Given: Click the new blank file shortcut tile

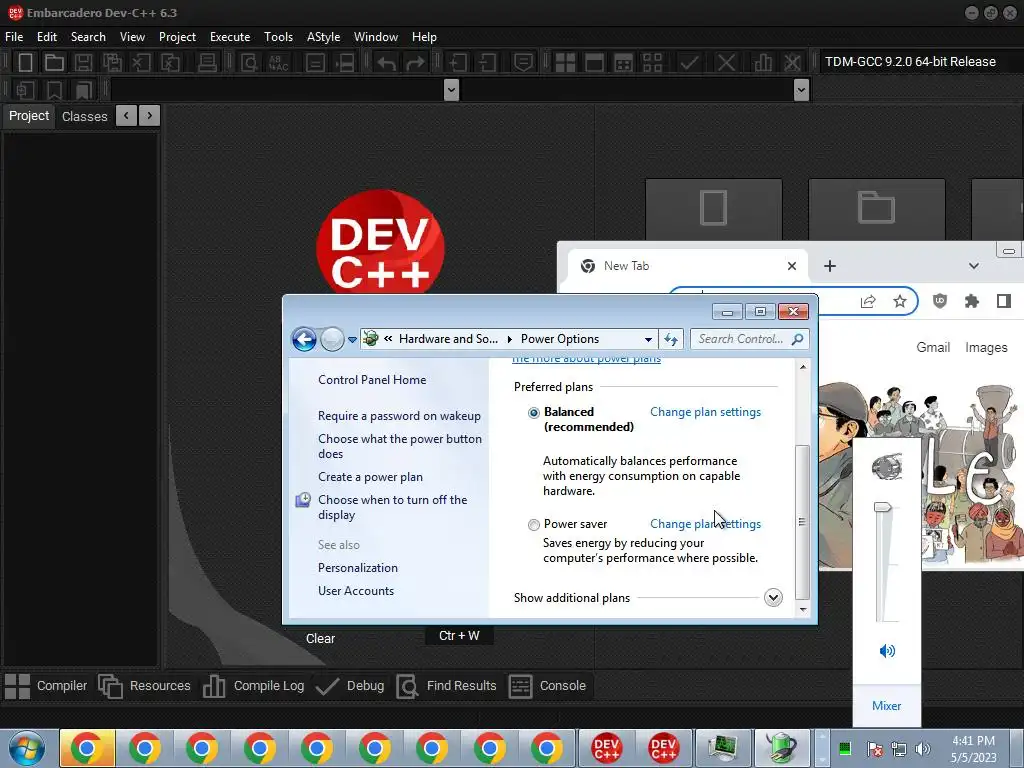Looking at the screenshot, I should coord(713,209).
